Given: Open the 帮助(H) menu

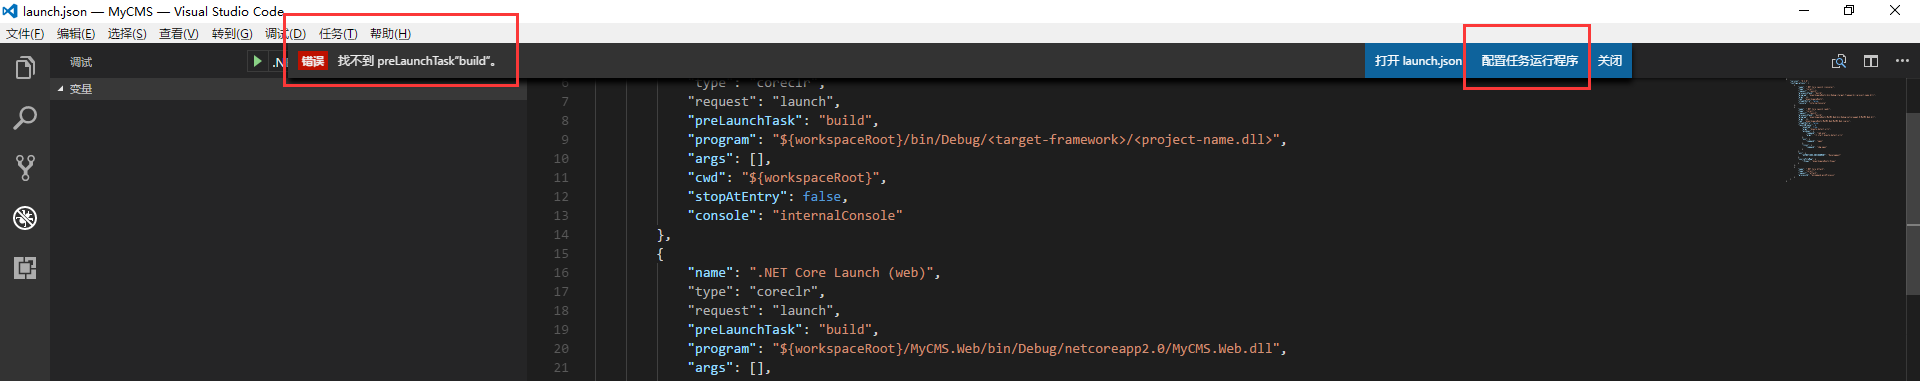Looking at the screenshot, I should pos(390,34).
